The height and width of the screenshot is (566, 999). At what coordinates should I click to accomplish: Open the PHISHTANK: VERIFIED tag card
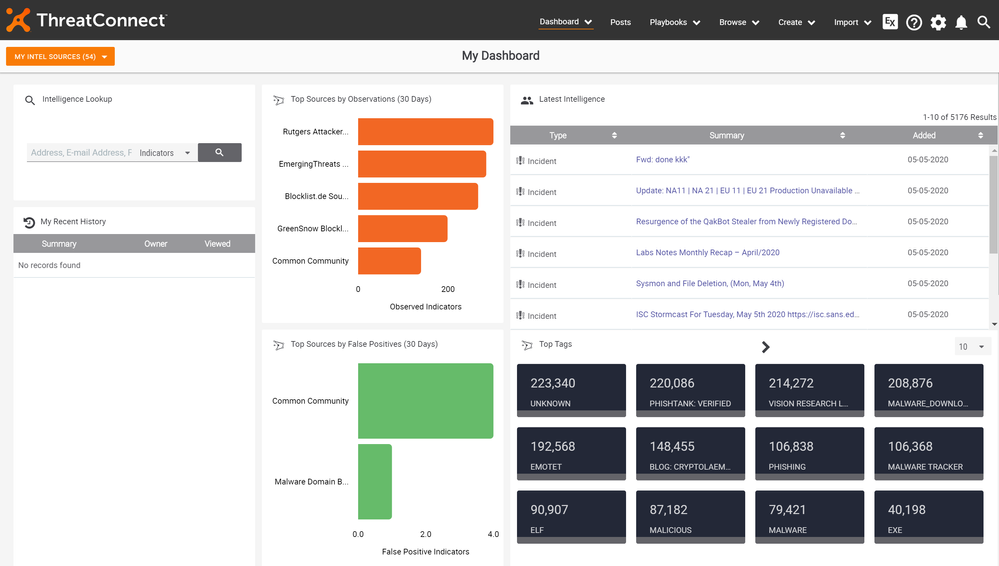[x=691, y=390]
